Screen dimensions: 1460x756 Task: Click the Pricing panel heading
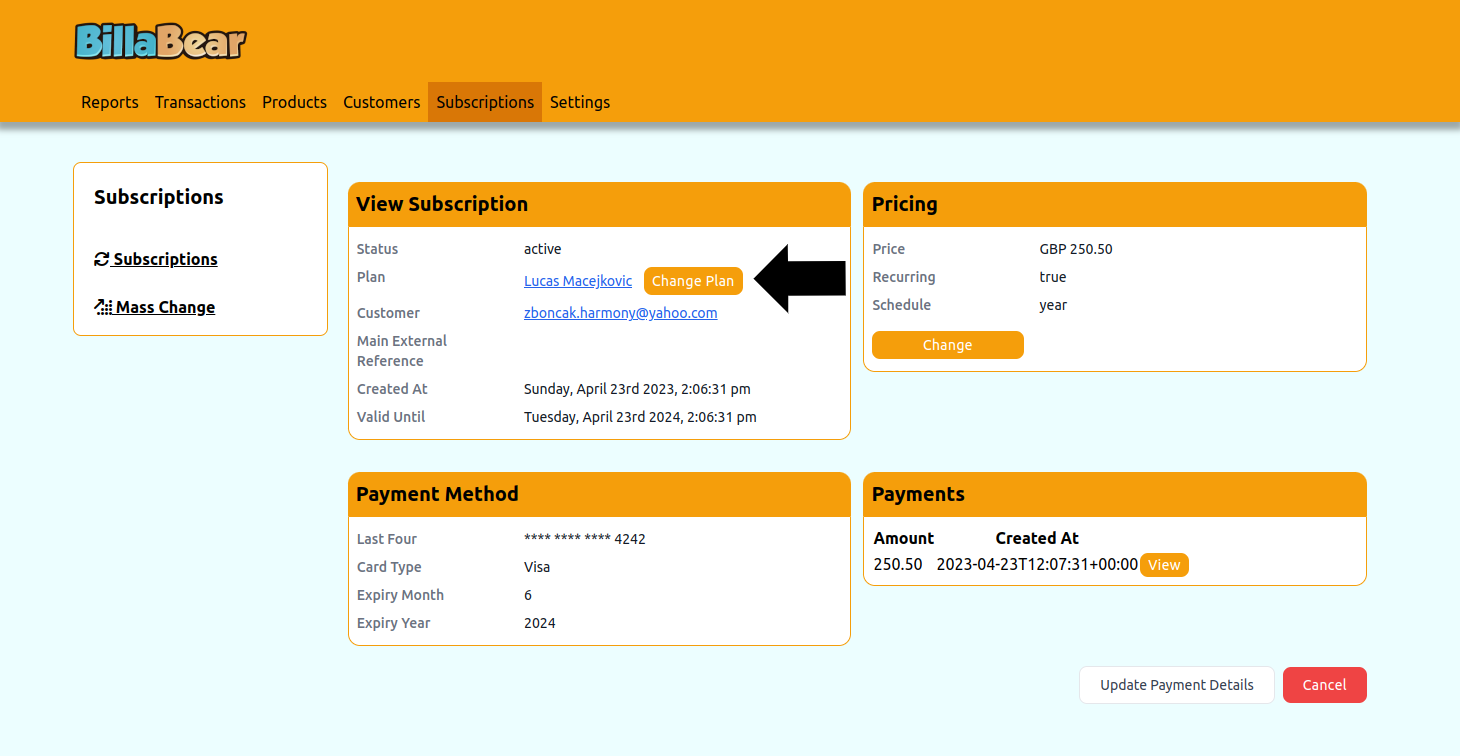(905, 204)
